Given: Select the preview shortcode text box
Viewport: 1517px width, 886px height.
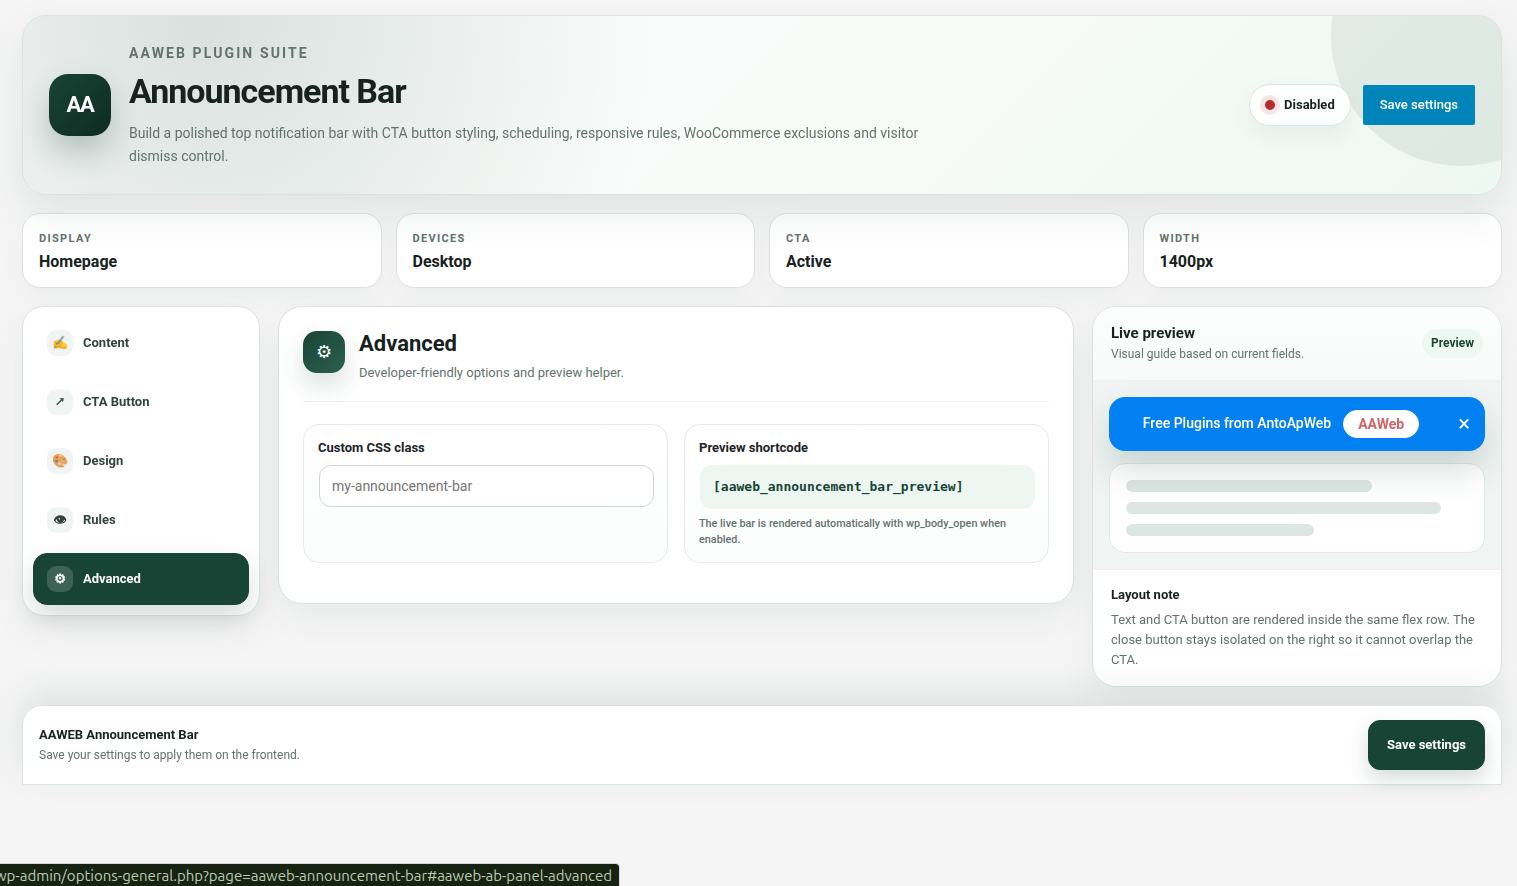Looking at the screenshot, I should click(x=867, y=487).
